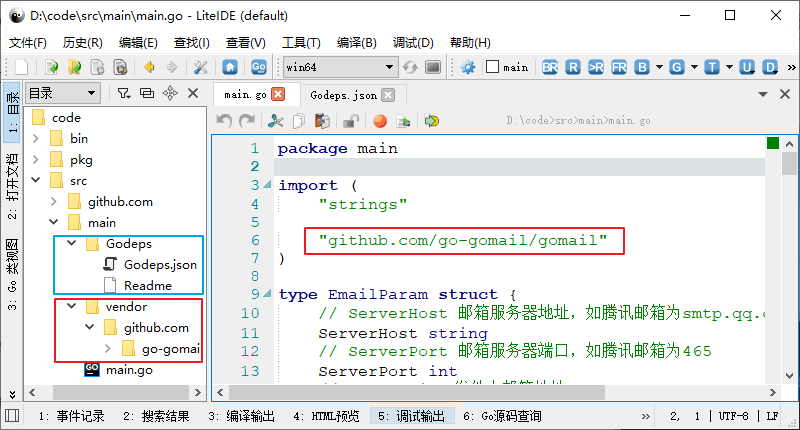The height and width of the screenshot is (430, 800).
Task: Click the save file icon
Action: [97, 67]
